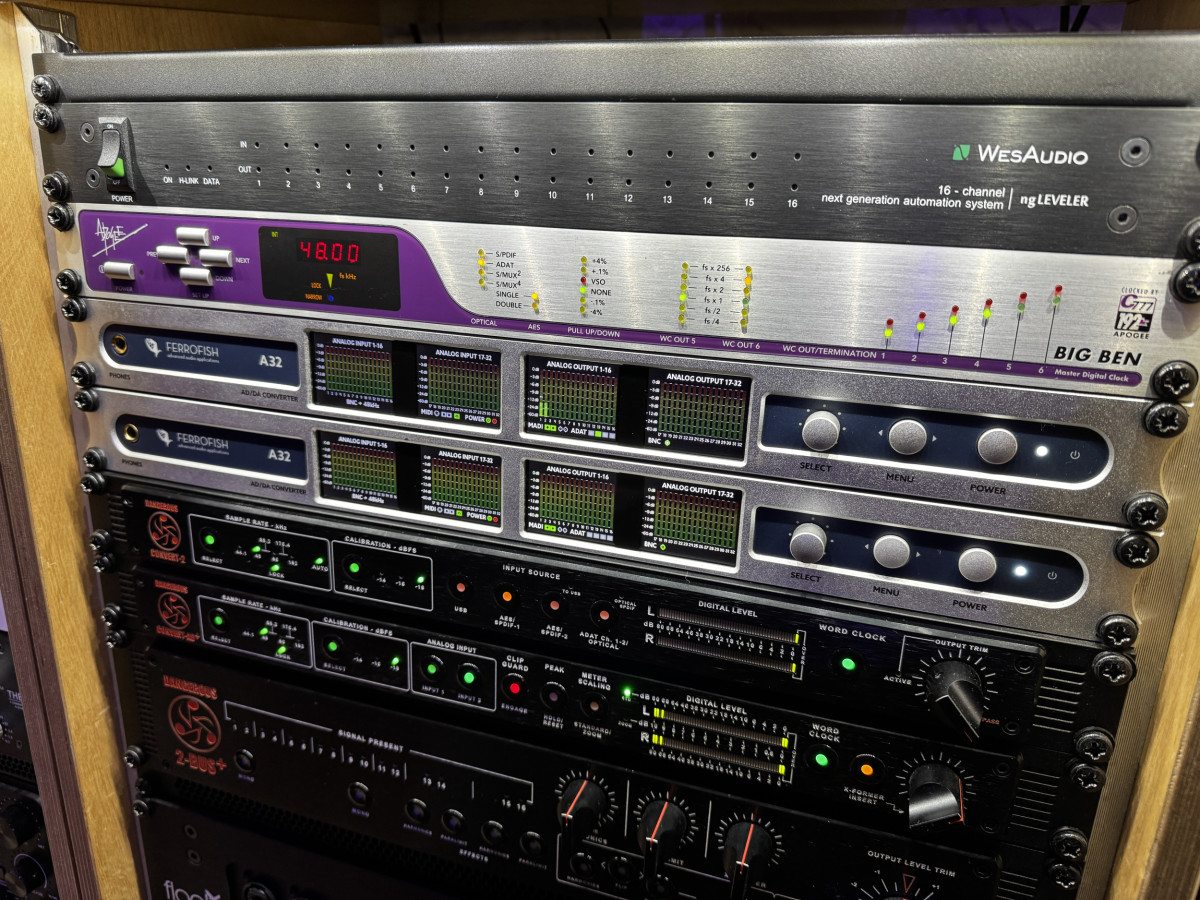Image resolution: width=1200 pixels, height=900 pixels.
Task: Select the USB input source button
Action: coord(461,587)
